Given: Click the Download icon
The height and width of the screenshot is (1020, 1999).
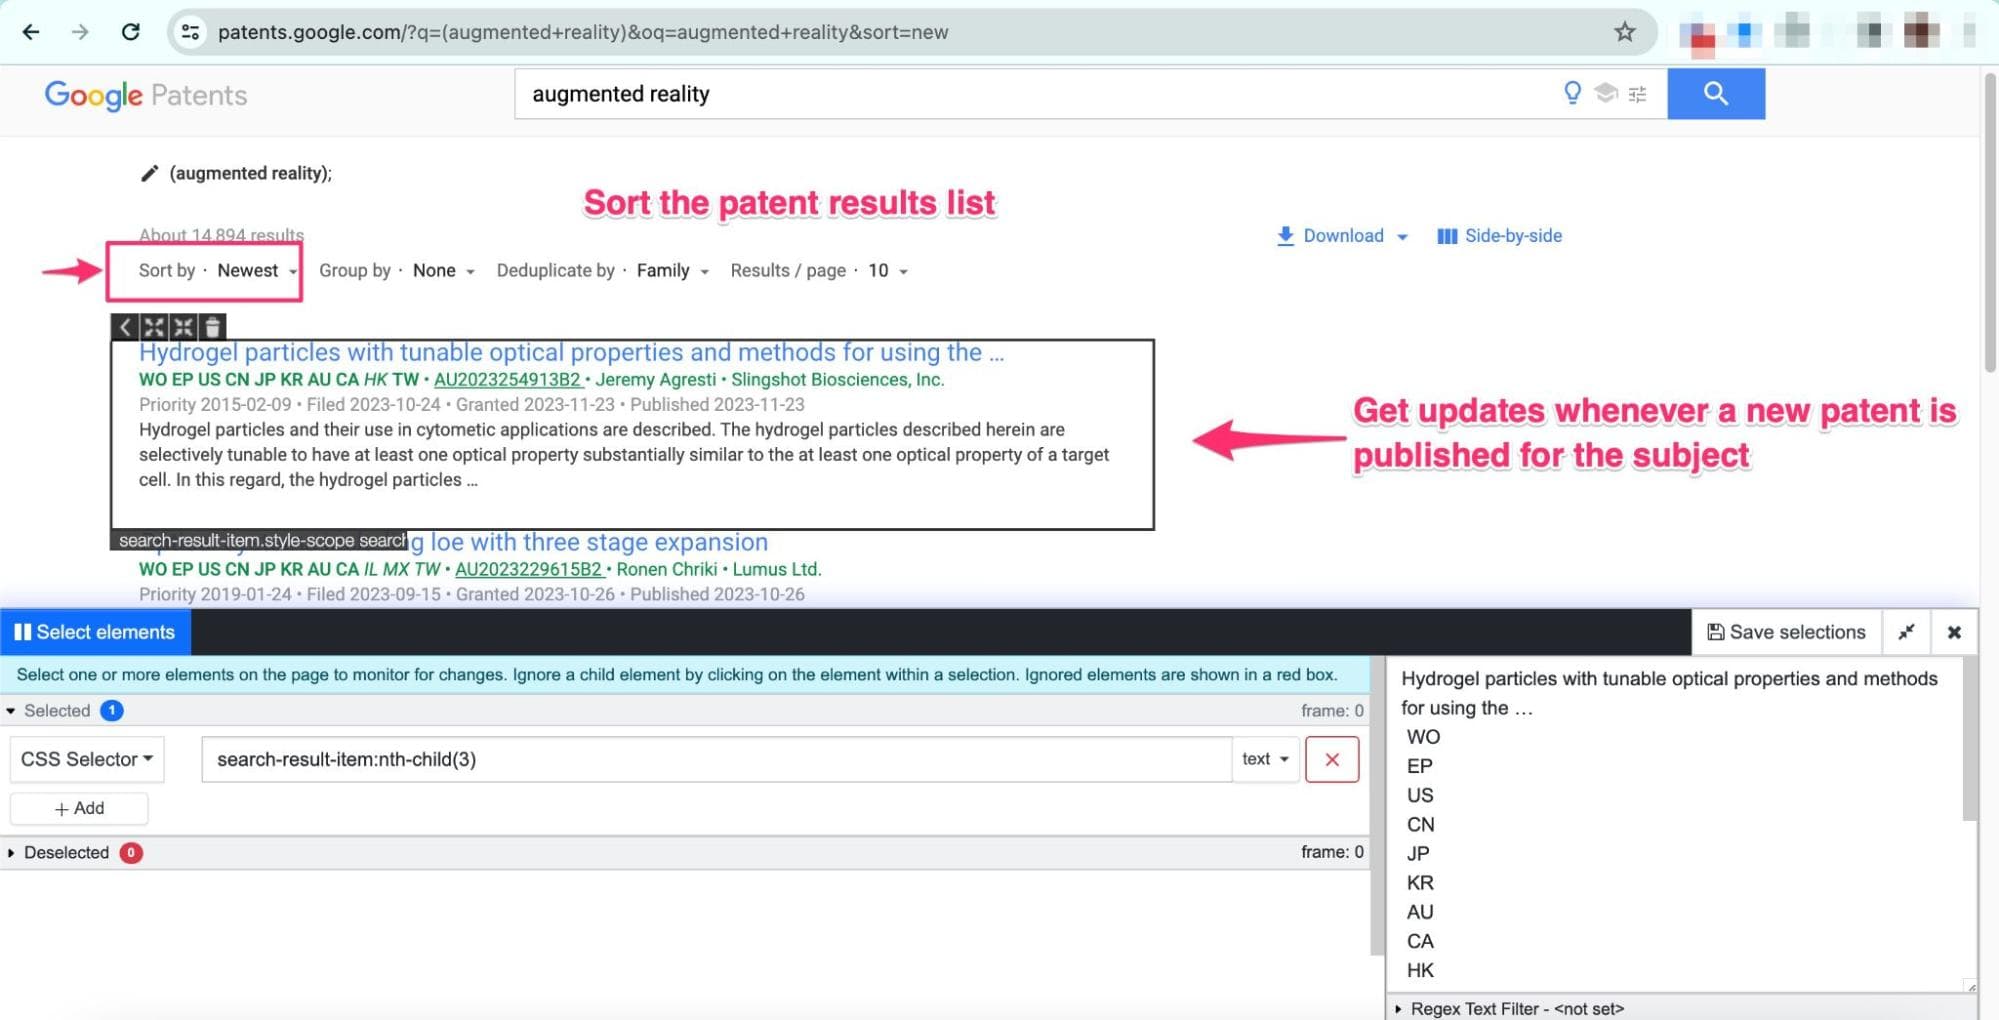Looking at the screenshot, I should click(1284, 236).
